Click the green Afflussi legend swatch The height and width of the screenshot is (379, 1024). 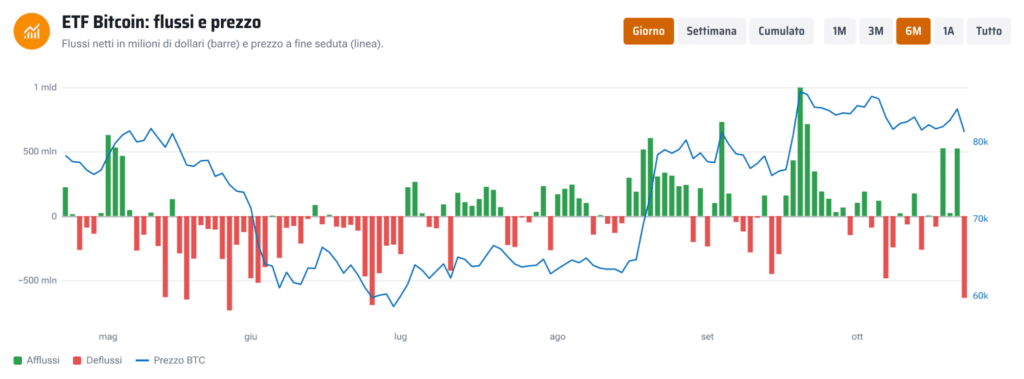[x=18, y=360]
